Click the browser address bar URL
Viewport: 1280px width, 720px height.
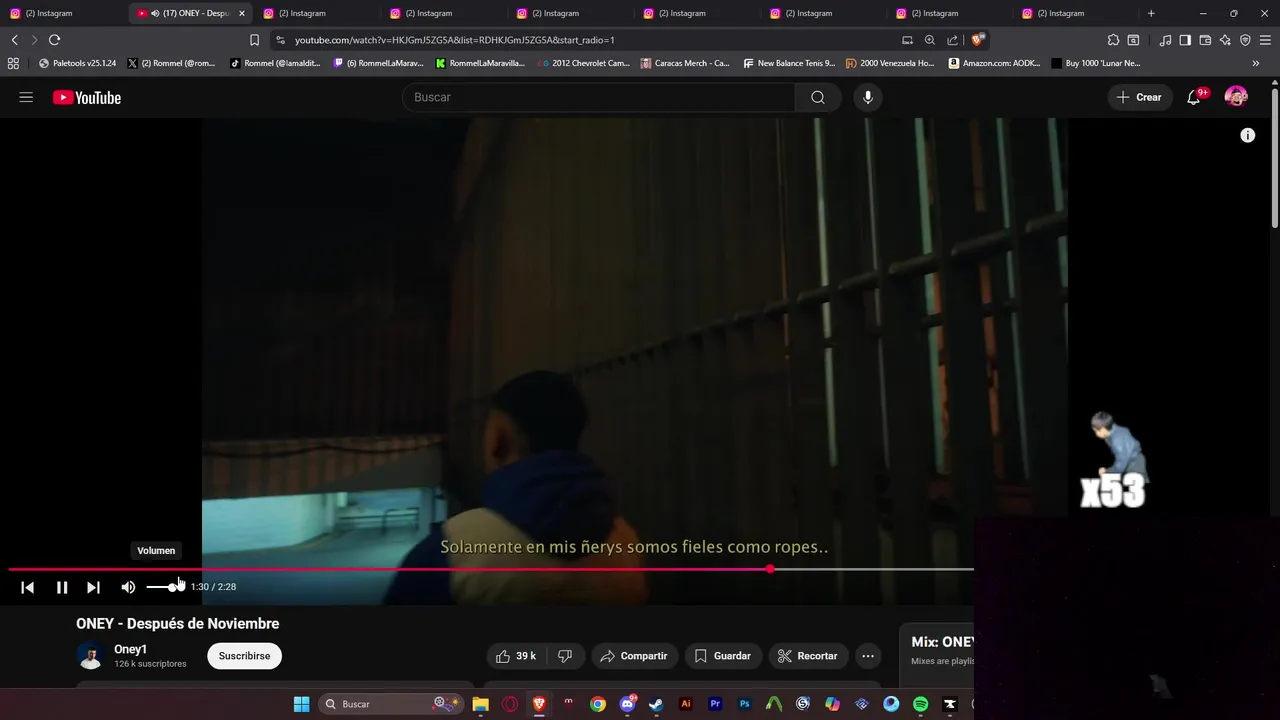455,40
